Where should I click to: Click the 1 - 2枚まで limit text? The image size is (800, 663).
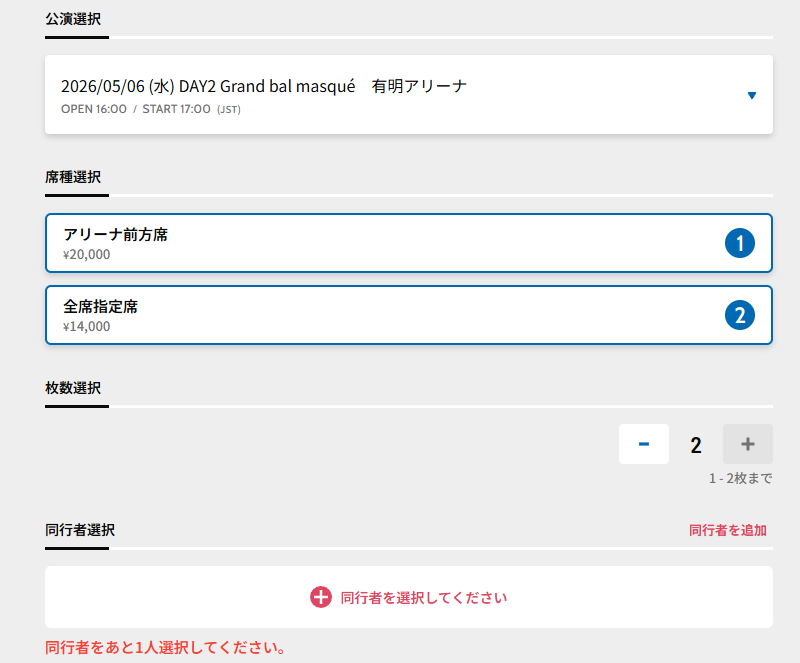click(x=740, y=478)
